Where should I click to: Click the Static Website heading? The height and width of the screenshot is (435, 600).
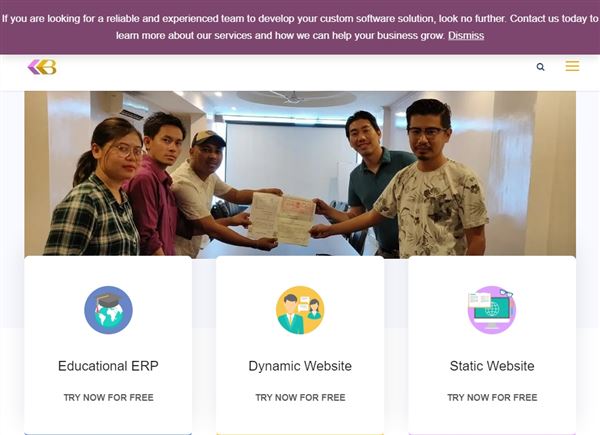tap(492, 366)
